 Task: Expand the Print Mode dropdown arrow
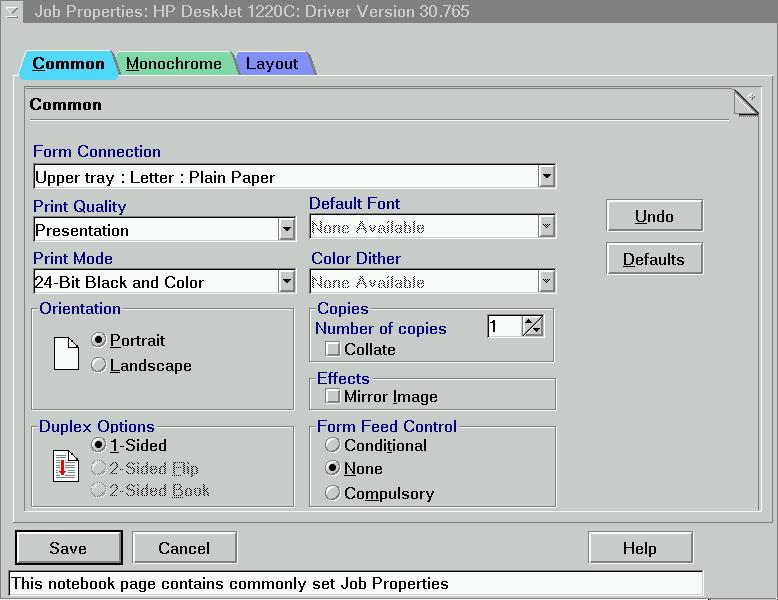coord(286,281)
